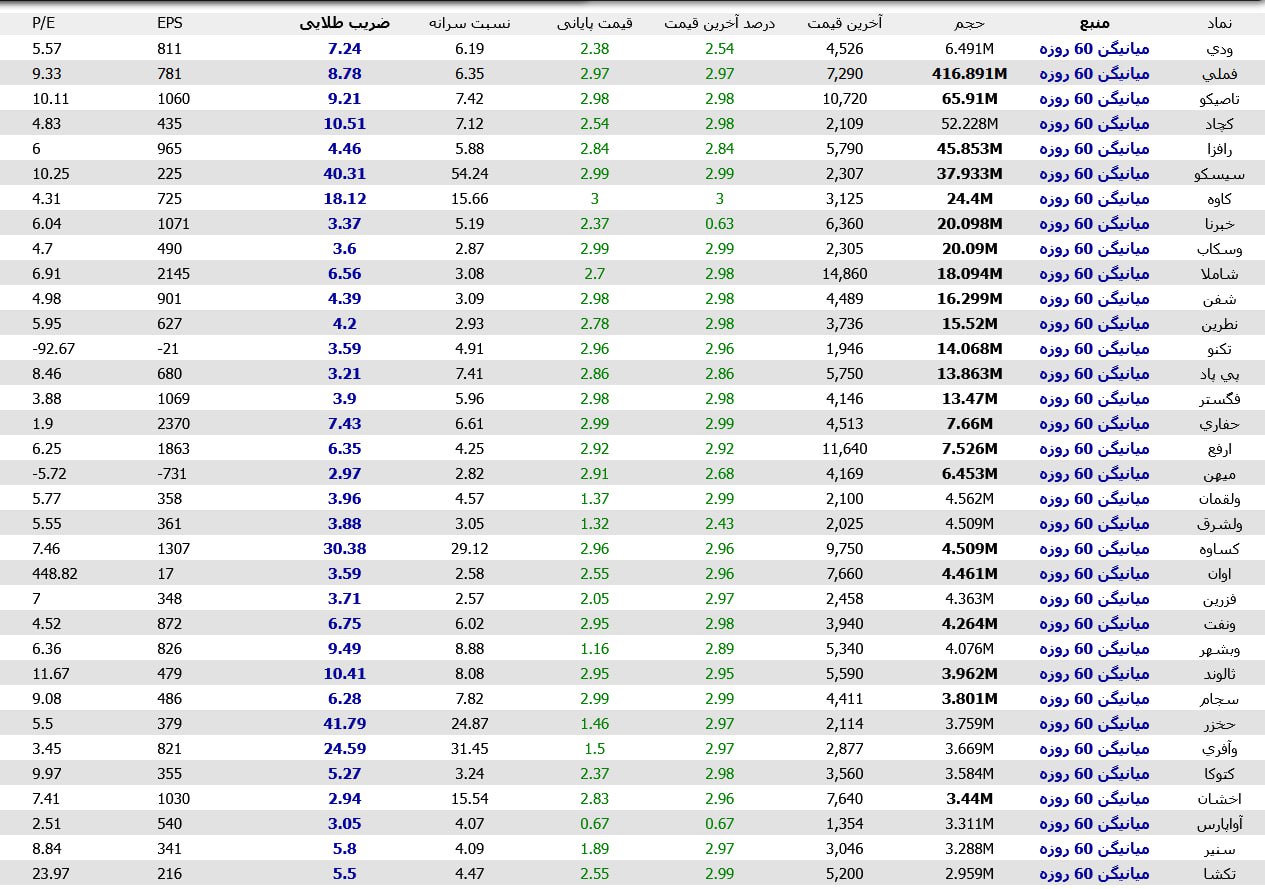Click the حجم volume column header
This screenshot has width=1265, height=889.
coord(969,22)
